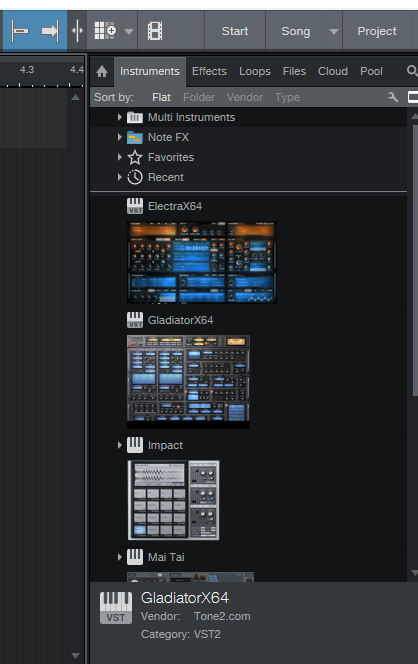Click the Mai Tai keyboard icon
The height and width of the screenshot is (664, 418).
click(x=135, y=557)
